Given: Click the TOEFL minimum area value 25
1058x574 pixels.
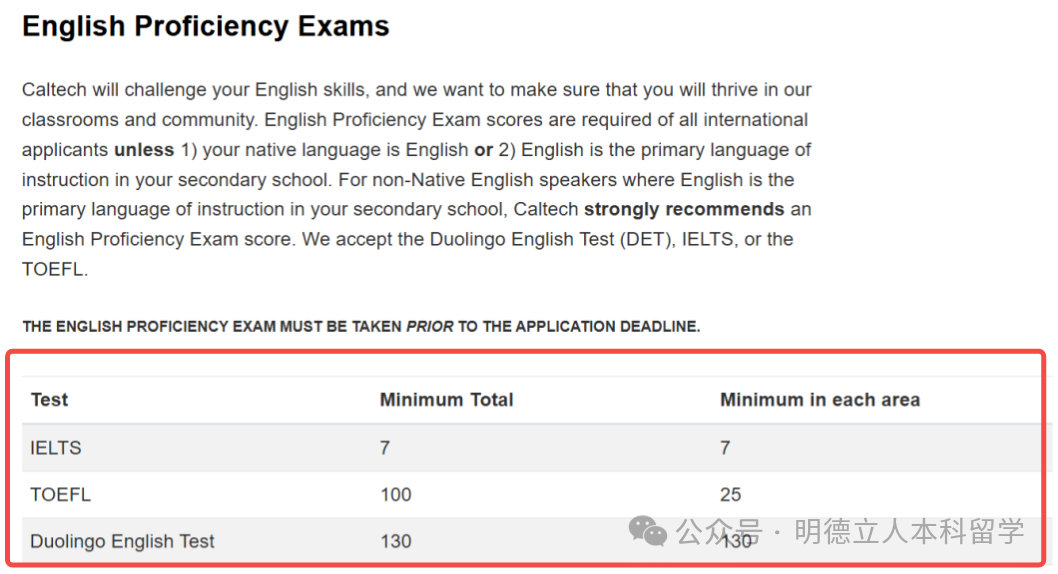Looking at the screenshot, I should tap(730, 494).
